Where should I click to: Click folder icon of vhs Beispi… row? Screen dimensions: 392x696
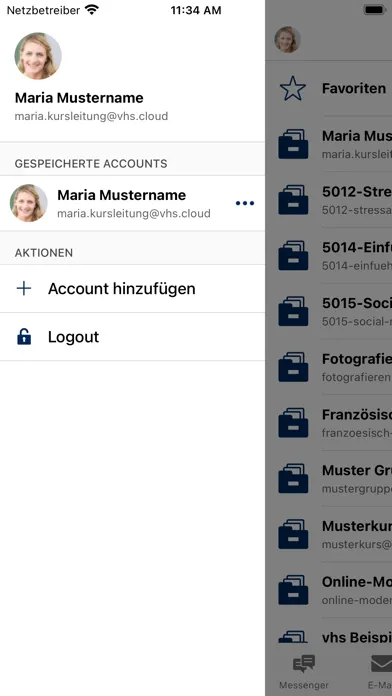pos(293,637)
